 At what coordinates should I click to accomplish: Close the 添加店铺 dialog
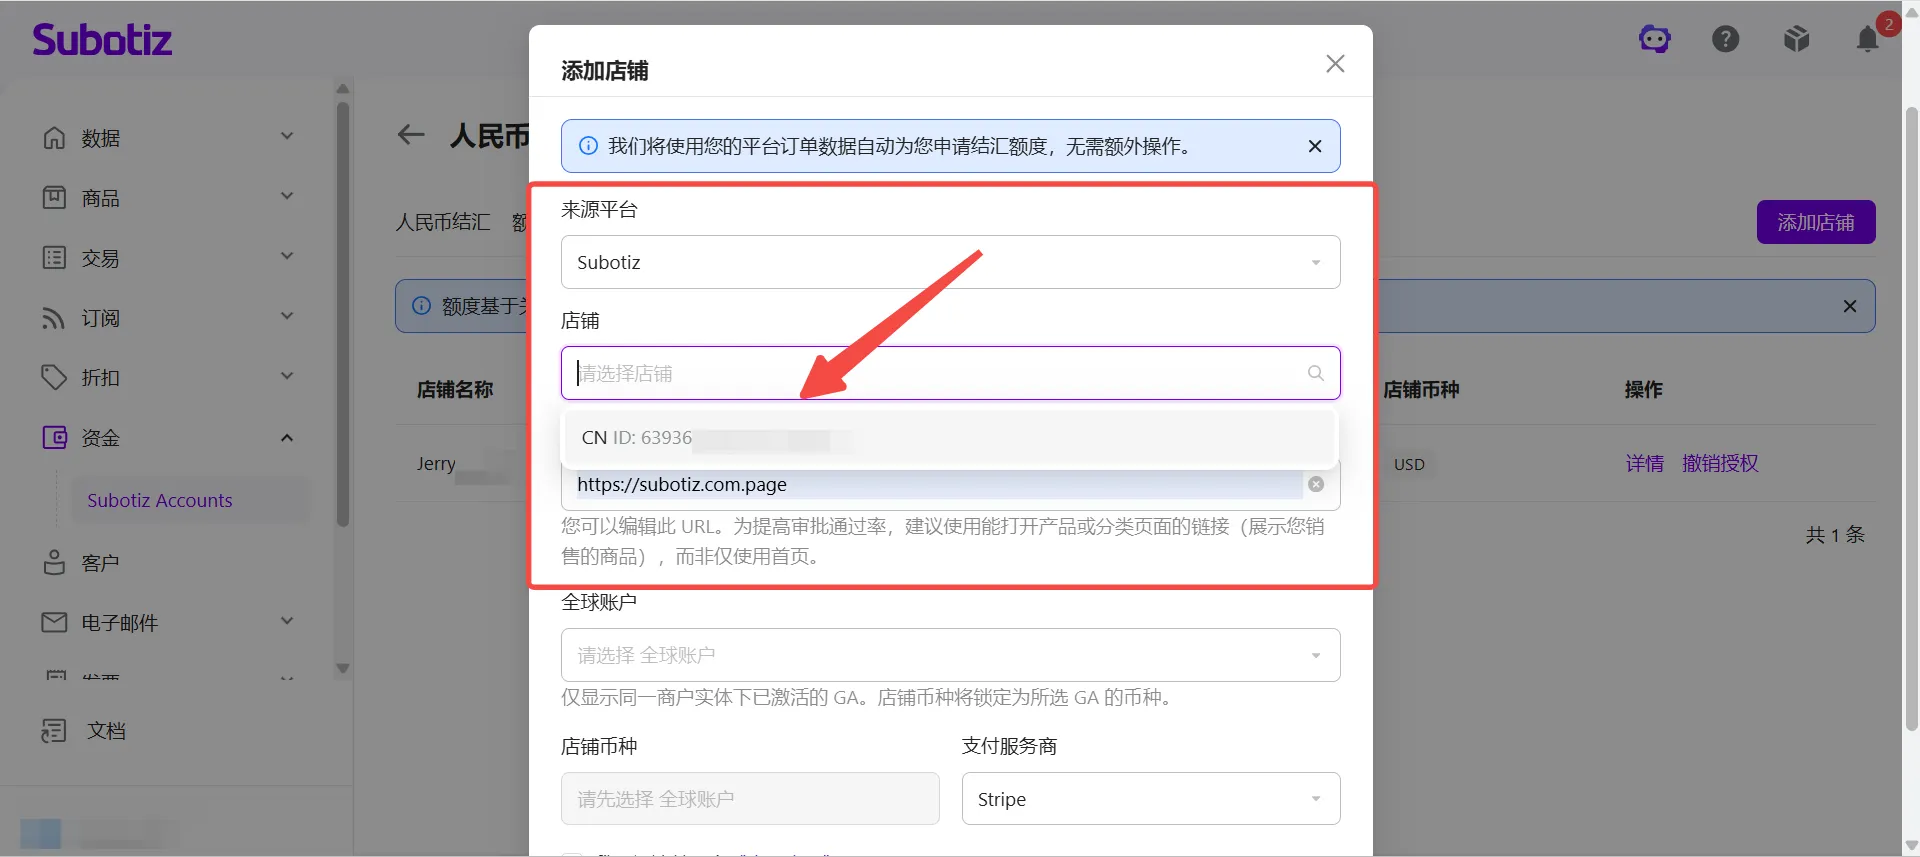click(1335, 64)
